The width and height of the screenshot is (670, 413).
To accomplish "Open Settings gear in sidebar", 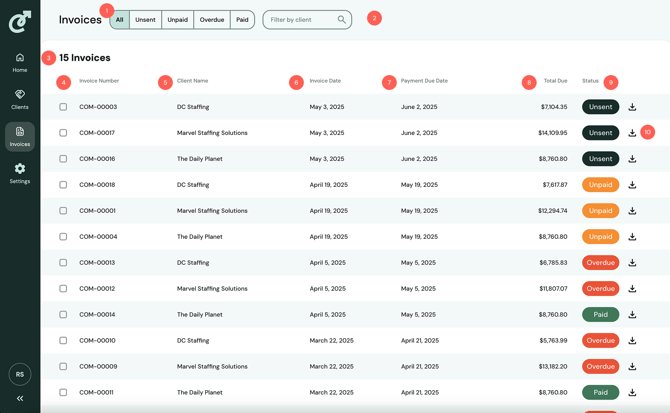I will pos(20,173).
